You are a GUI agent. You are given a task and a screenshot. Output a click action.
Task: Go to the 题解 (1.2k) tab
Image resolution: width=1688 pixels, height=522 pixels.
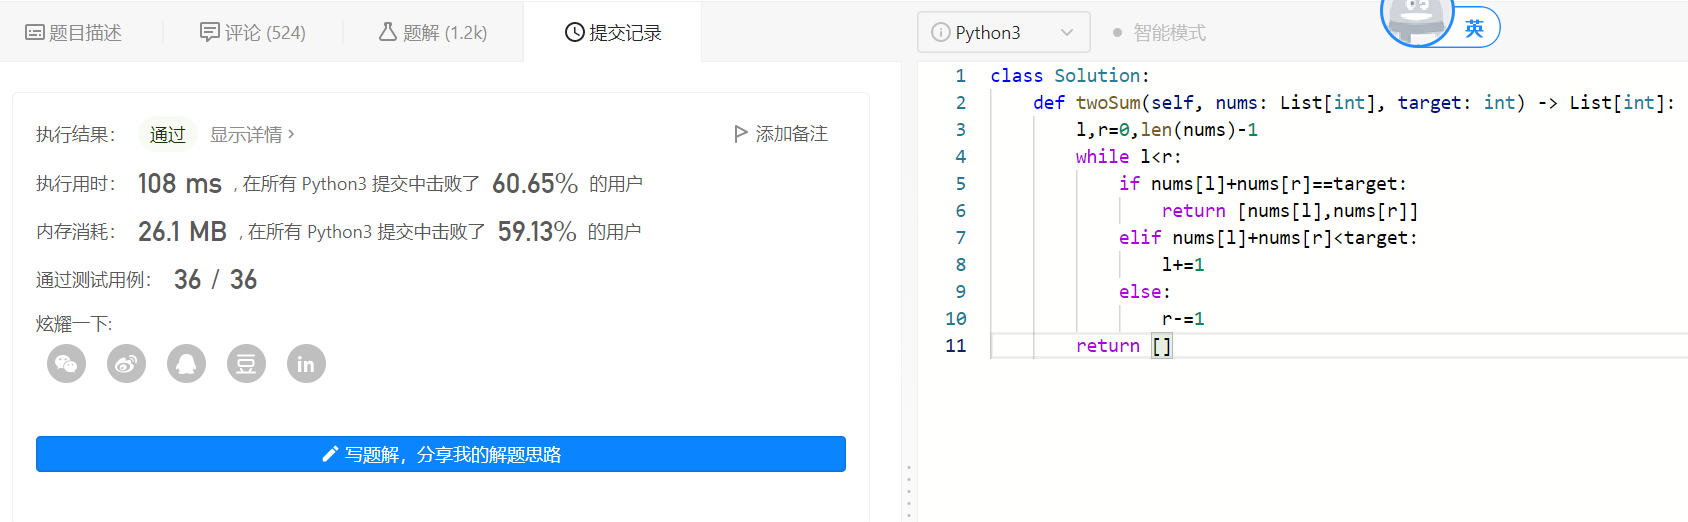433,33
